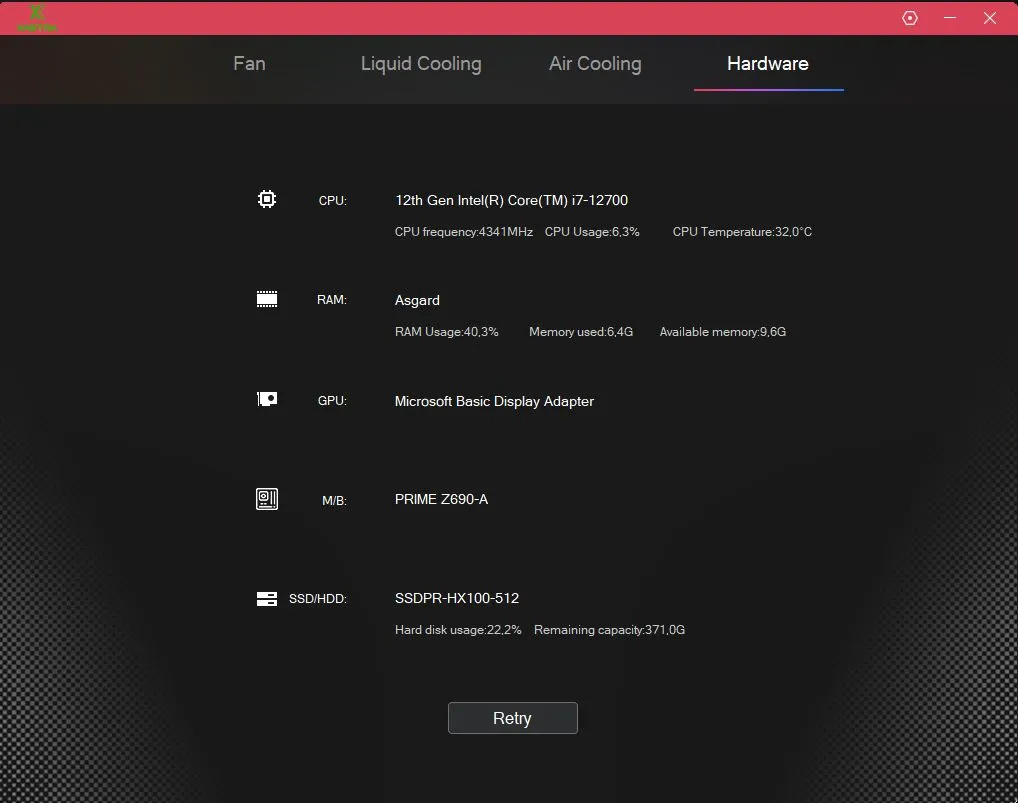Click the 'CPU:' label
The width and height of the screenshot is (1018, 803).
click(332, 201)
